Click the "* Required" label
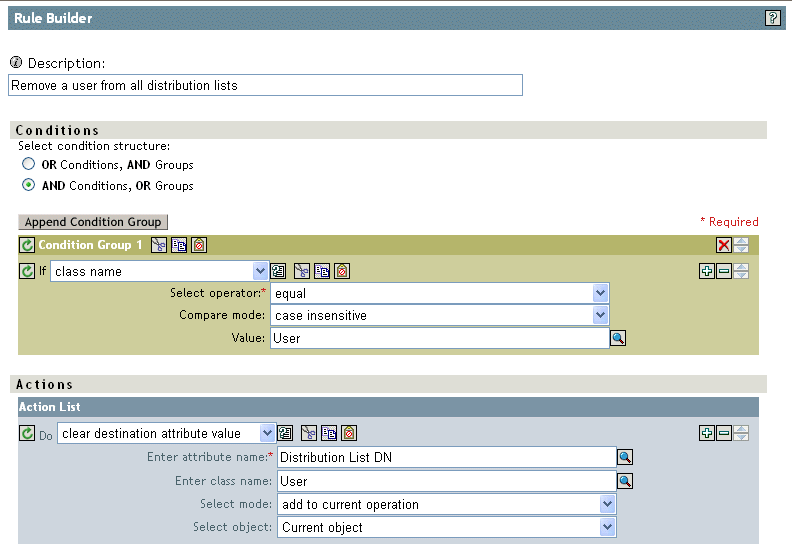 729,222
